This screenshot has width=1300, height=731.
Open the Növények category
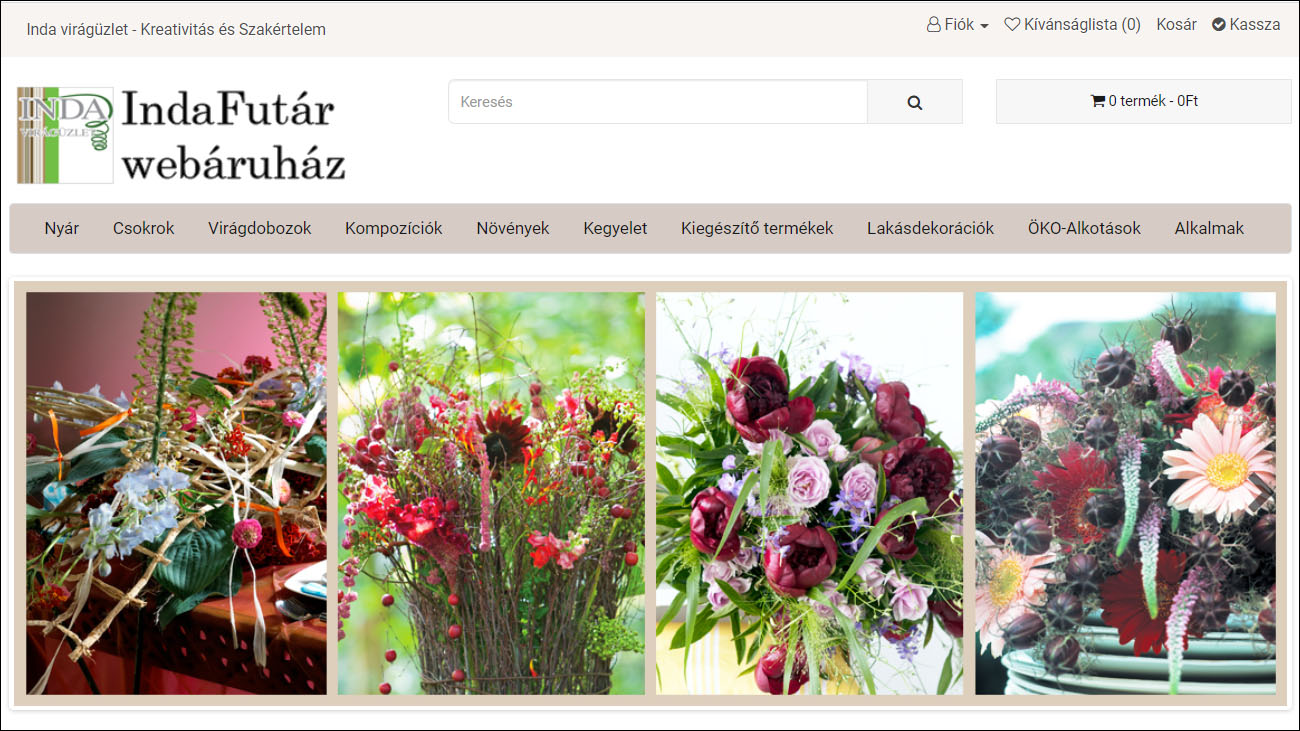point(513,228)
